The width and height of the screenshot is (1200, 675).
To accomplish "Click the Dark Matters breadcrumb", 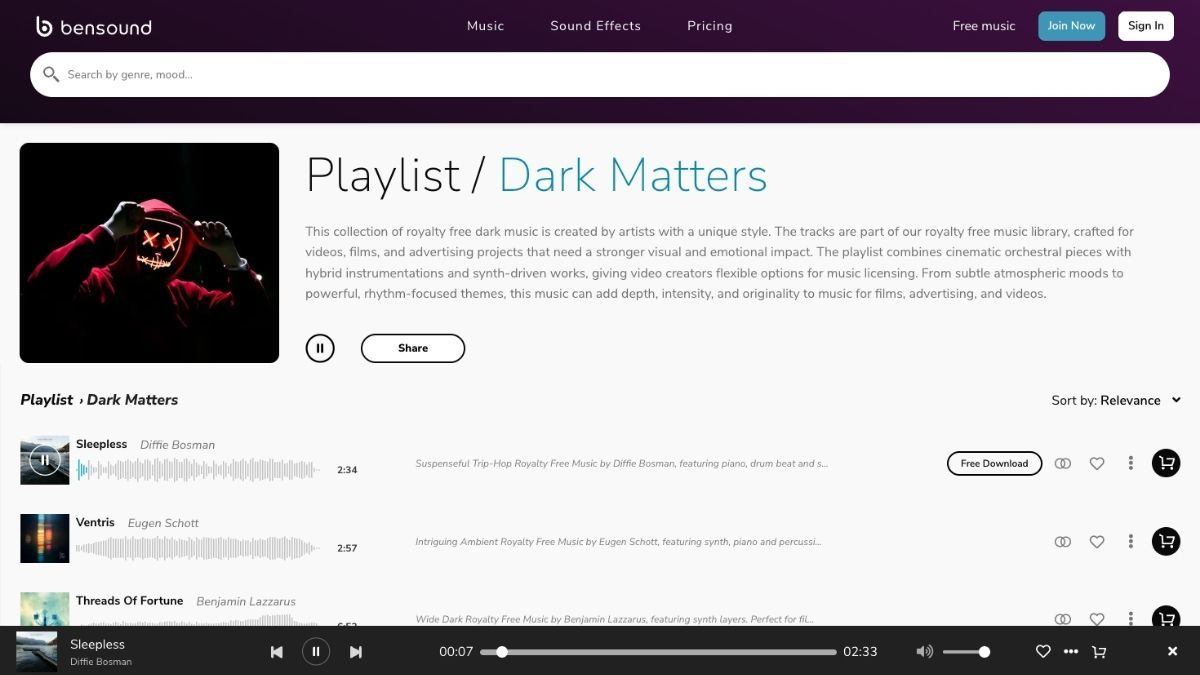I will tap(132, 400).
